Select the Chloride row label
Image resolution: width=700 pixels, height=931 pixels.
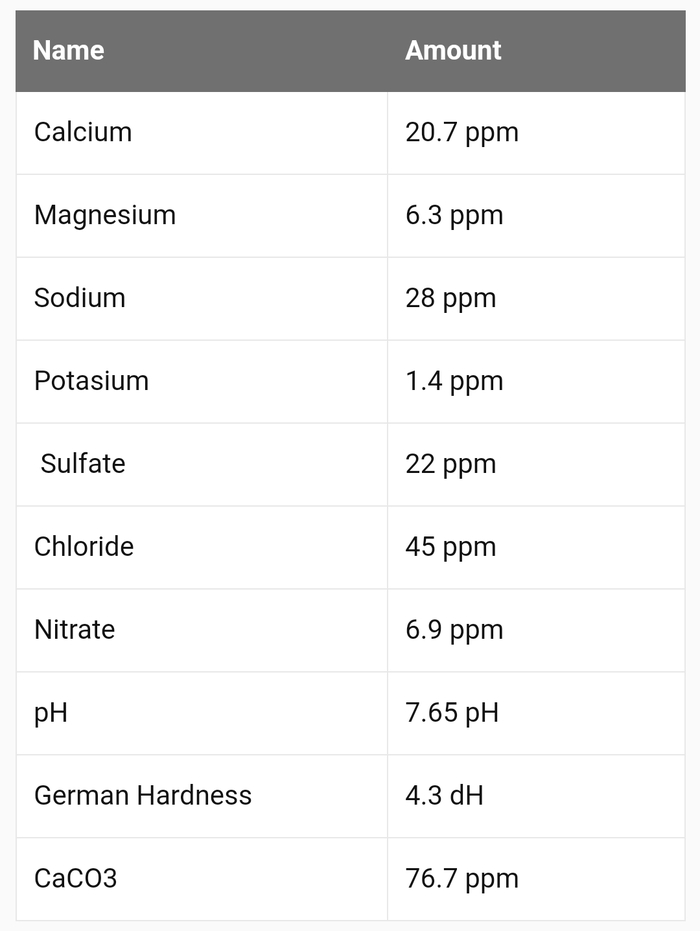click(x=84, y=547)
